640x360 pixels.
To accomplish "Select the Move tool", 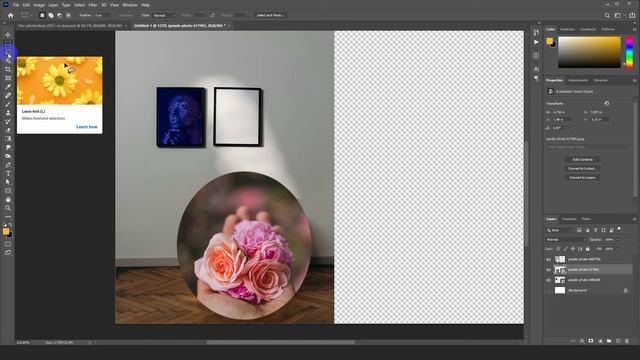I will coord(8,35).
